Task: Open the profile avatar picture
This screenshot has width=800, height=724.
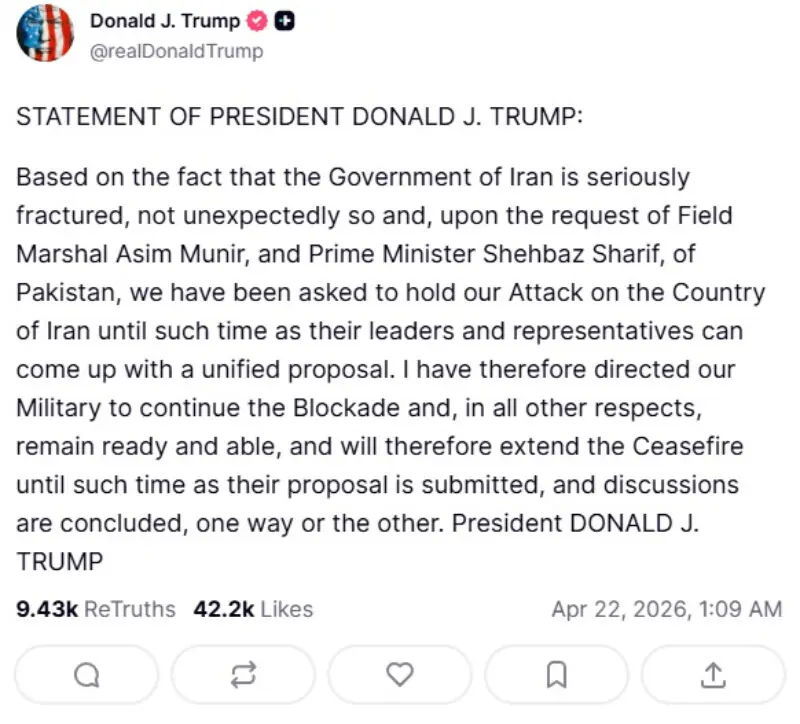Action: click(45, 34)
